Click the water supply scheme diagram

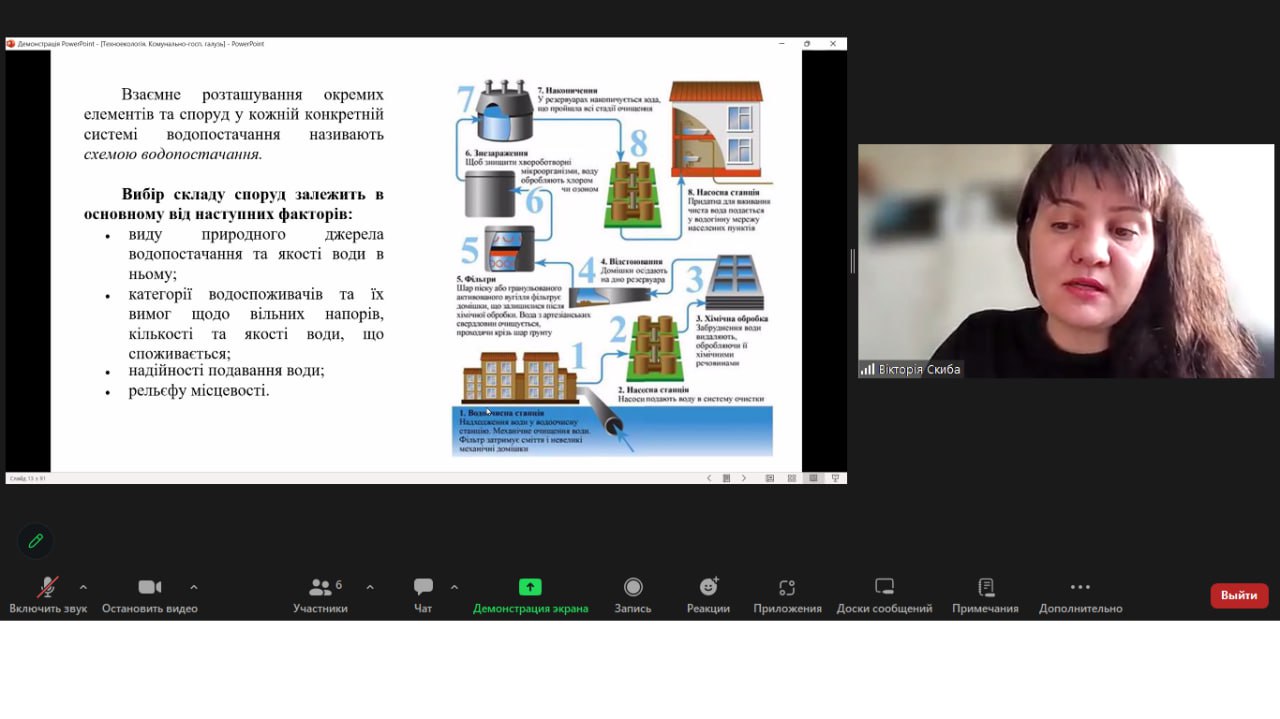(613, 268)
